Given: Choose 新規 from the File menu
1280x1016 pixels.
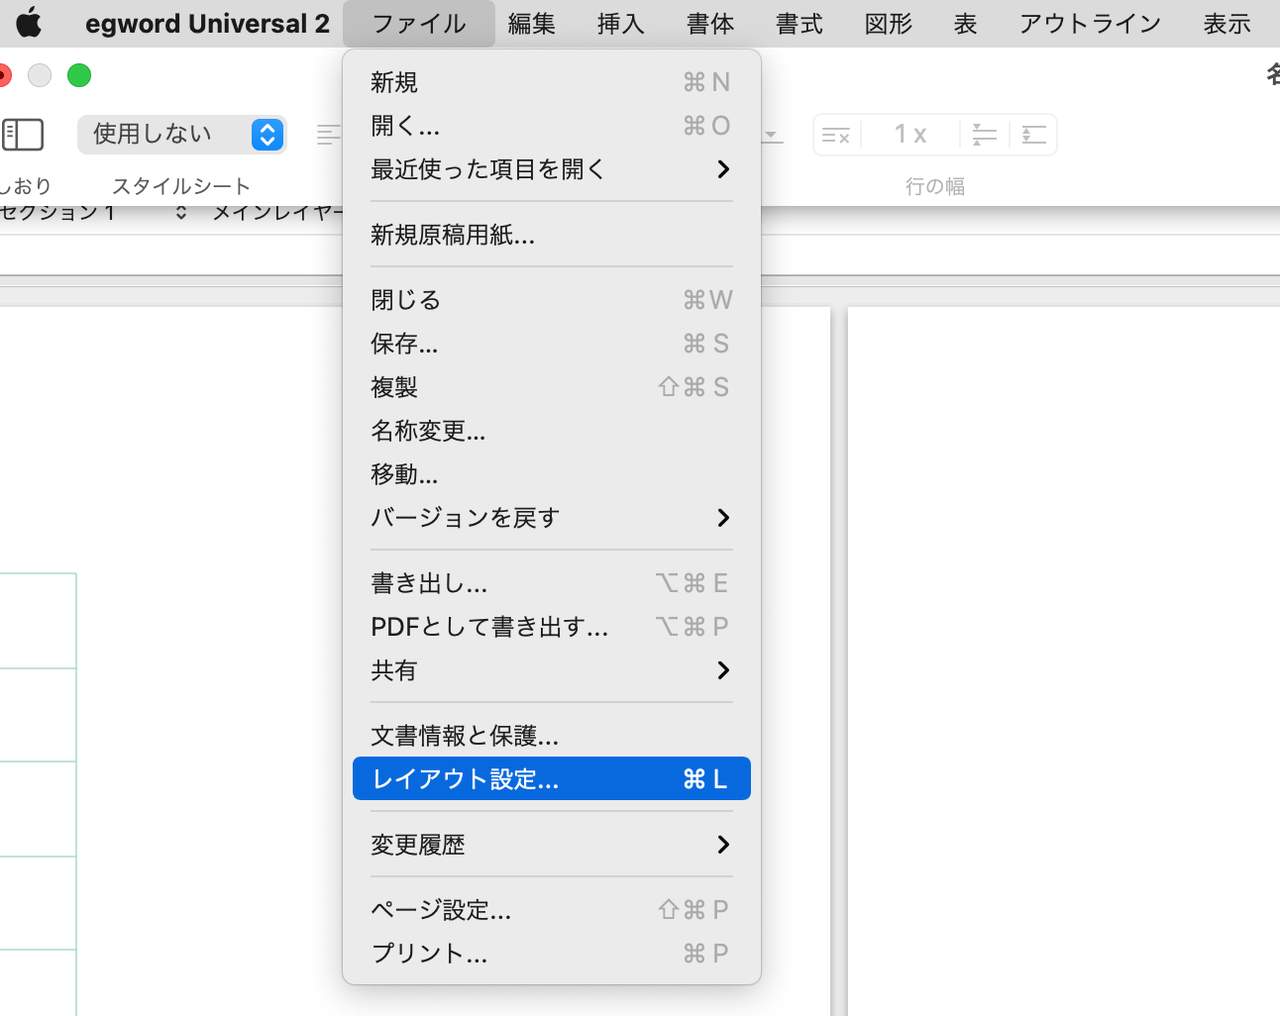Looking at the screenshot, I should (x=552, y=82).
